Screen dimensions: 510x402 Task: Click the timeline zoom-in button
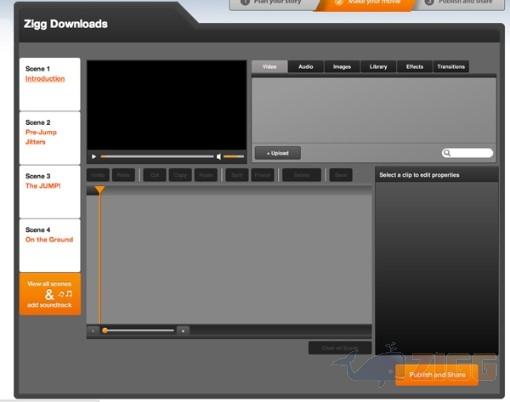coord(183,331)
